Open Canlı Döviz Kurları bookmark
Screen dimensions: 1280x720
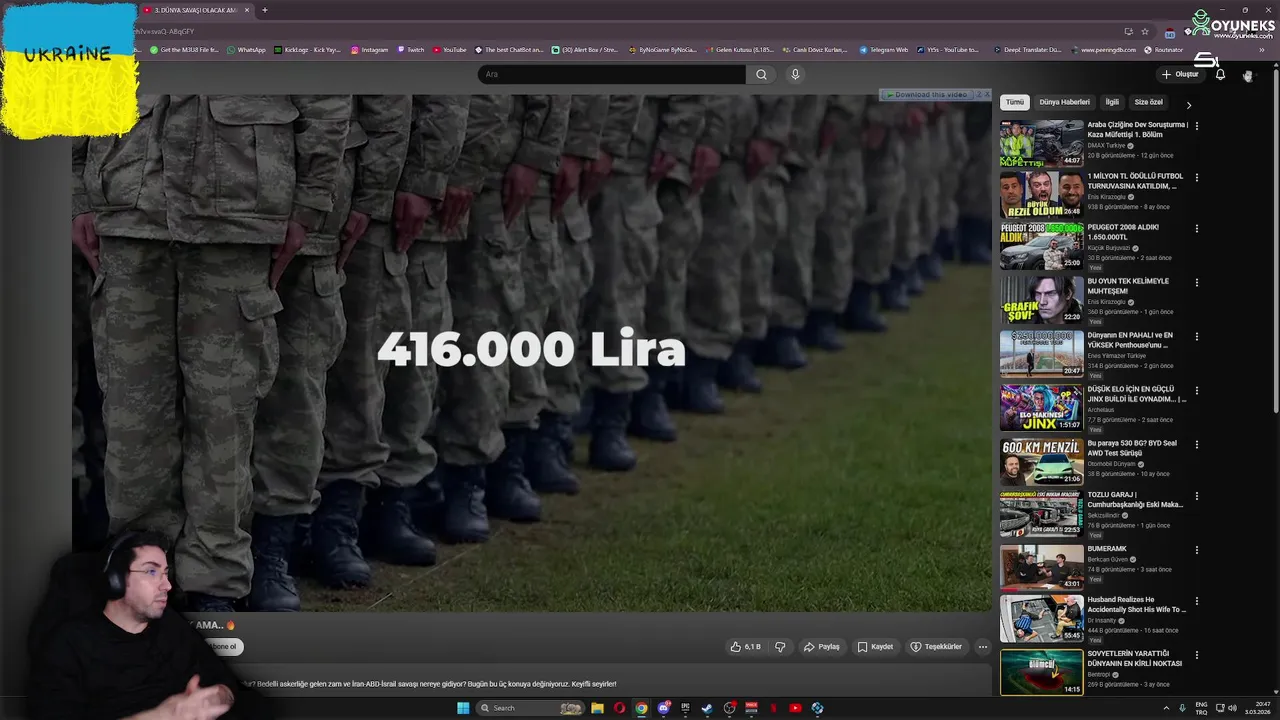pos(815,50)
